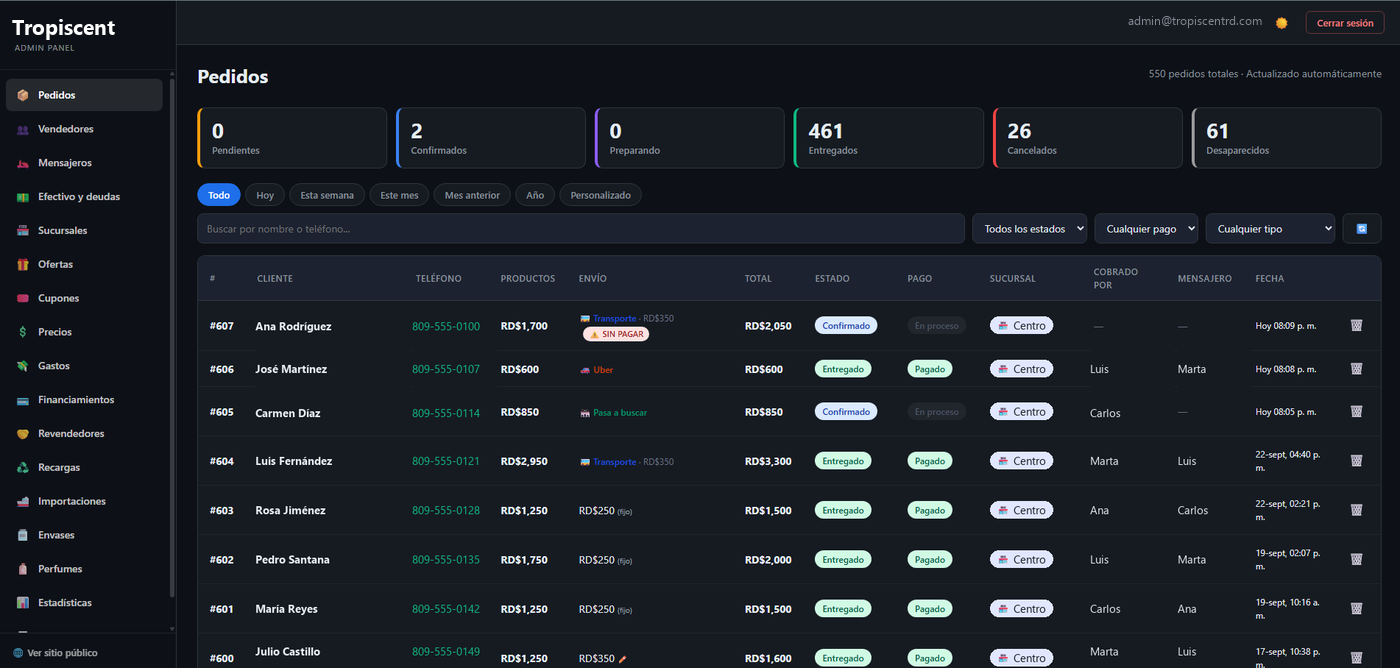Click the search by name or phone field

click(581, 229)
